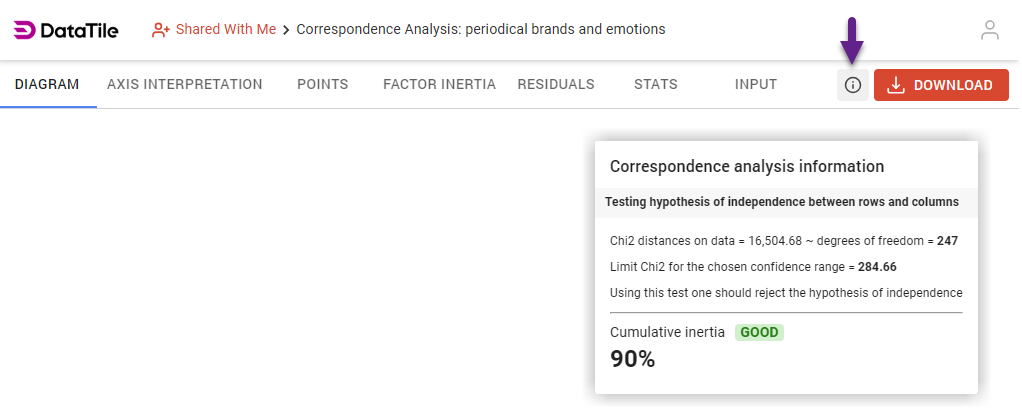
Task: Switch to the Stats tab
Action: (x=655, y=85)
